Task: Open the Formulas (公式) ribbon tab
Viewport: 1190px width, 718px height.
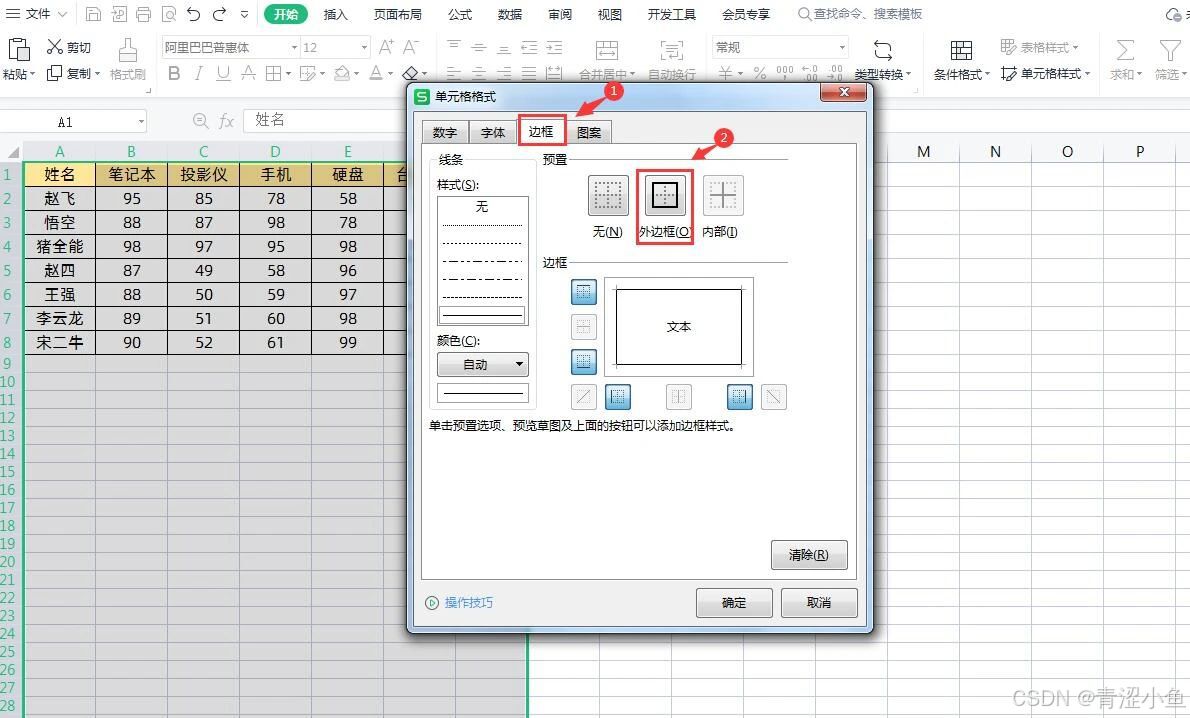Action: coord(460,14)
